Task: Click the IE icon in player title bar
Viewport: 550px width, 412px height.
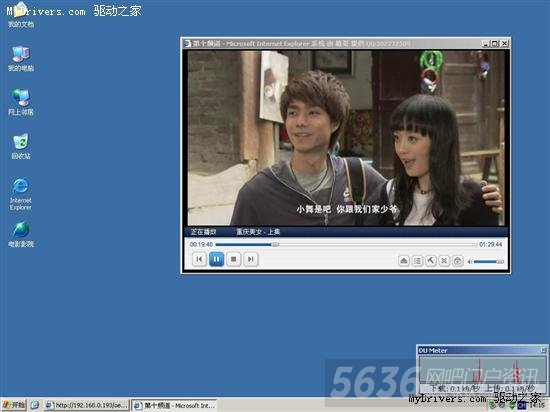Action: (x=188, y=43)
